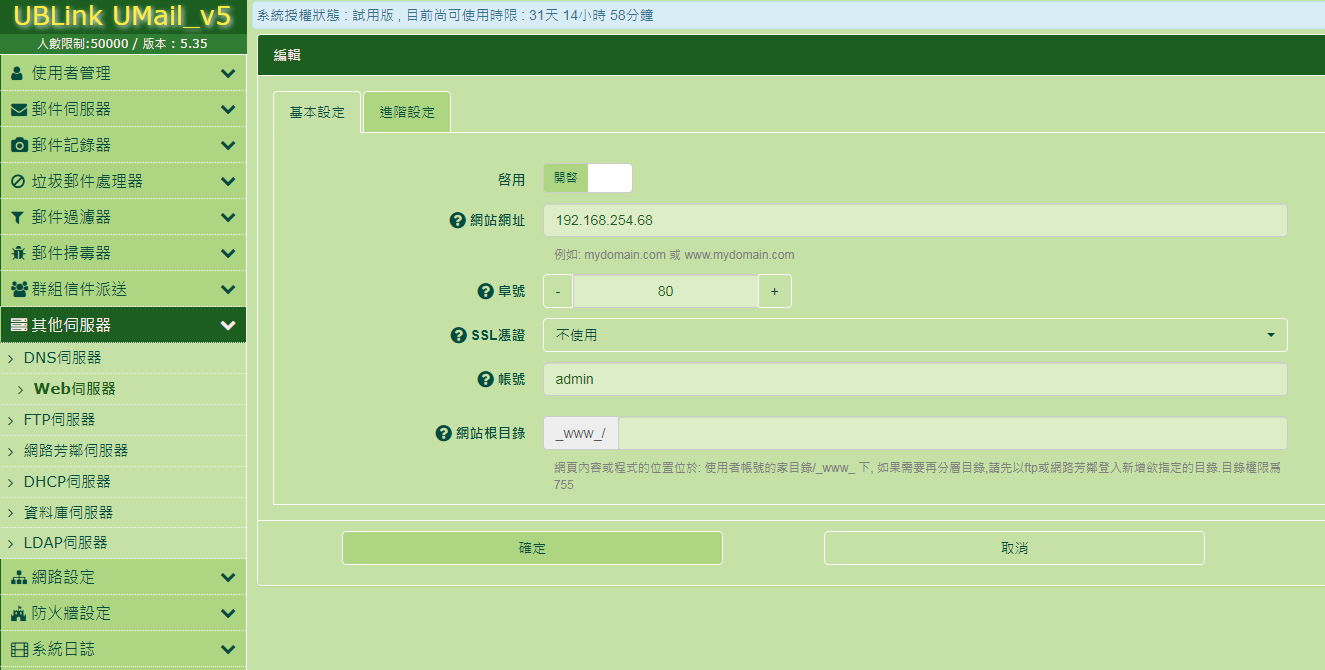The width and height of the screenshot is (1325, 670).
Task: Click the camera icon for 郵件記錄器
Action: tap(18, 145)
